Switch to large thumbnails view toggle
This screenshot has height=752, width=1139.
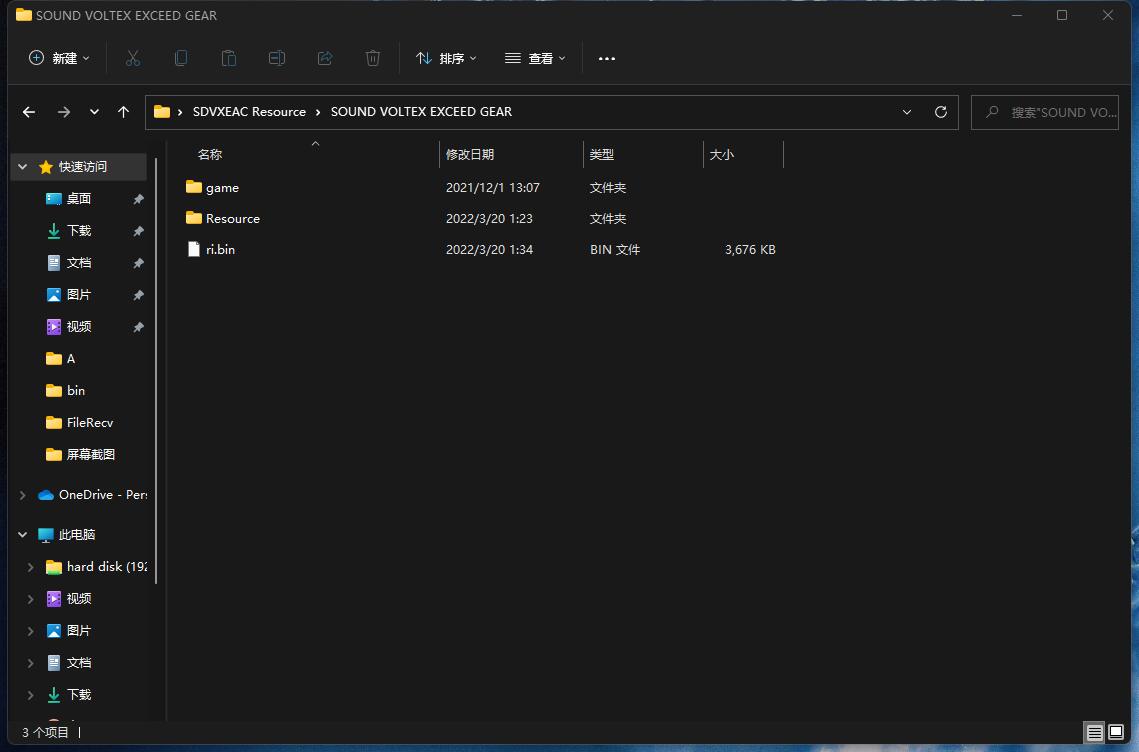tap(1116, 733)
